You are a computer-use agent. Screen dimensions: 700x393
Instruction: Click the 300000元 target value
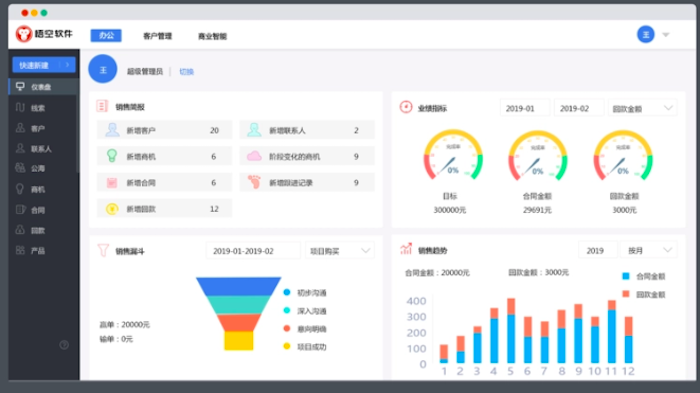[x=450, y=210]
